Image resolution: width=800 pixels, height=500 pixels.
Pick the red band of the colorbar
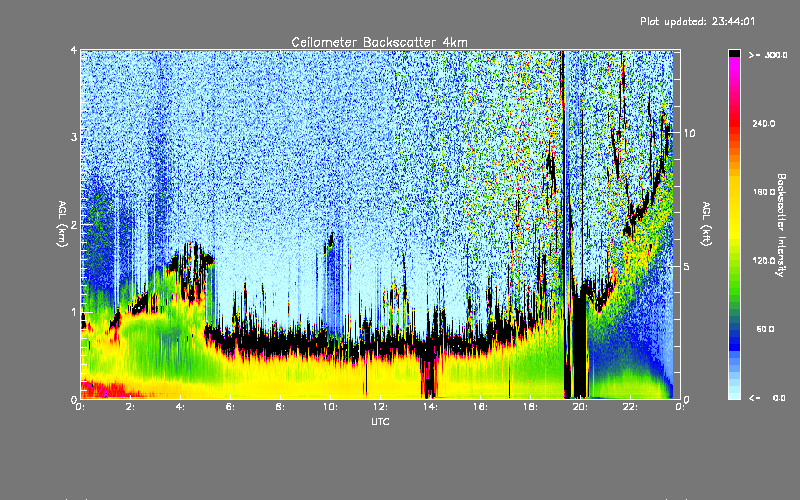(x=734, y=122)
